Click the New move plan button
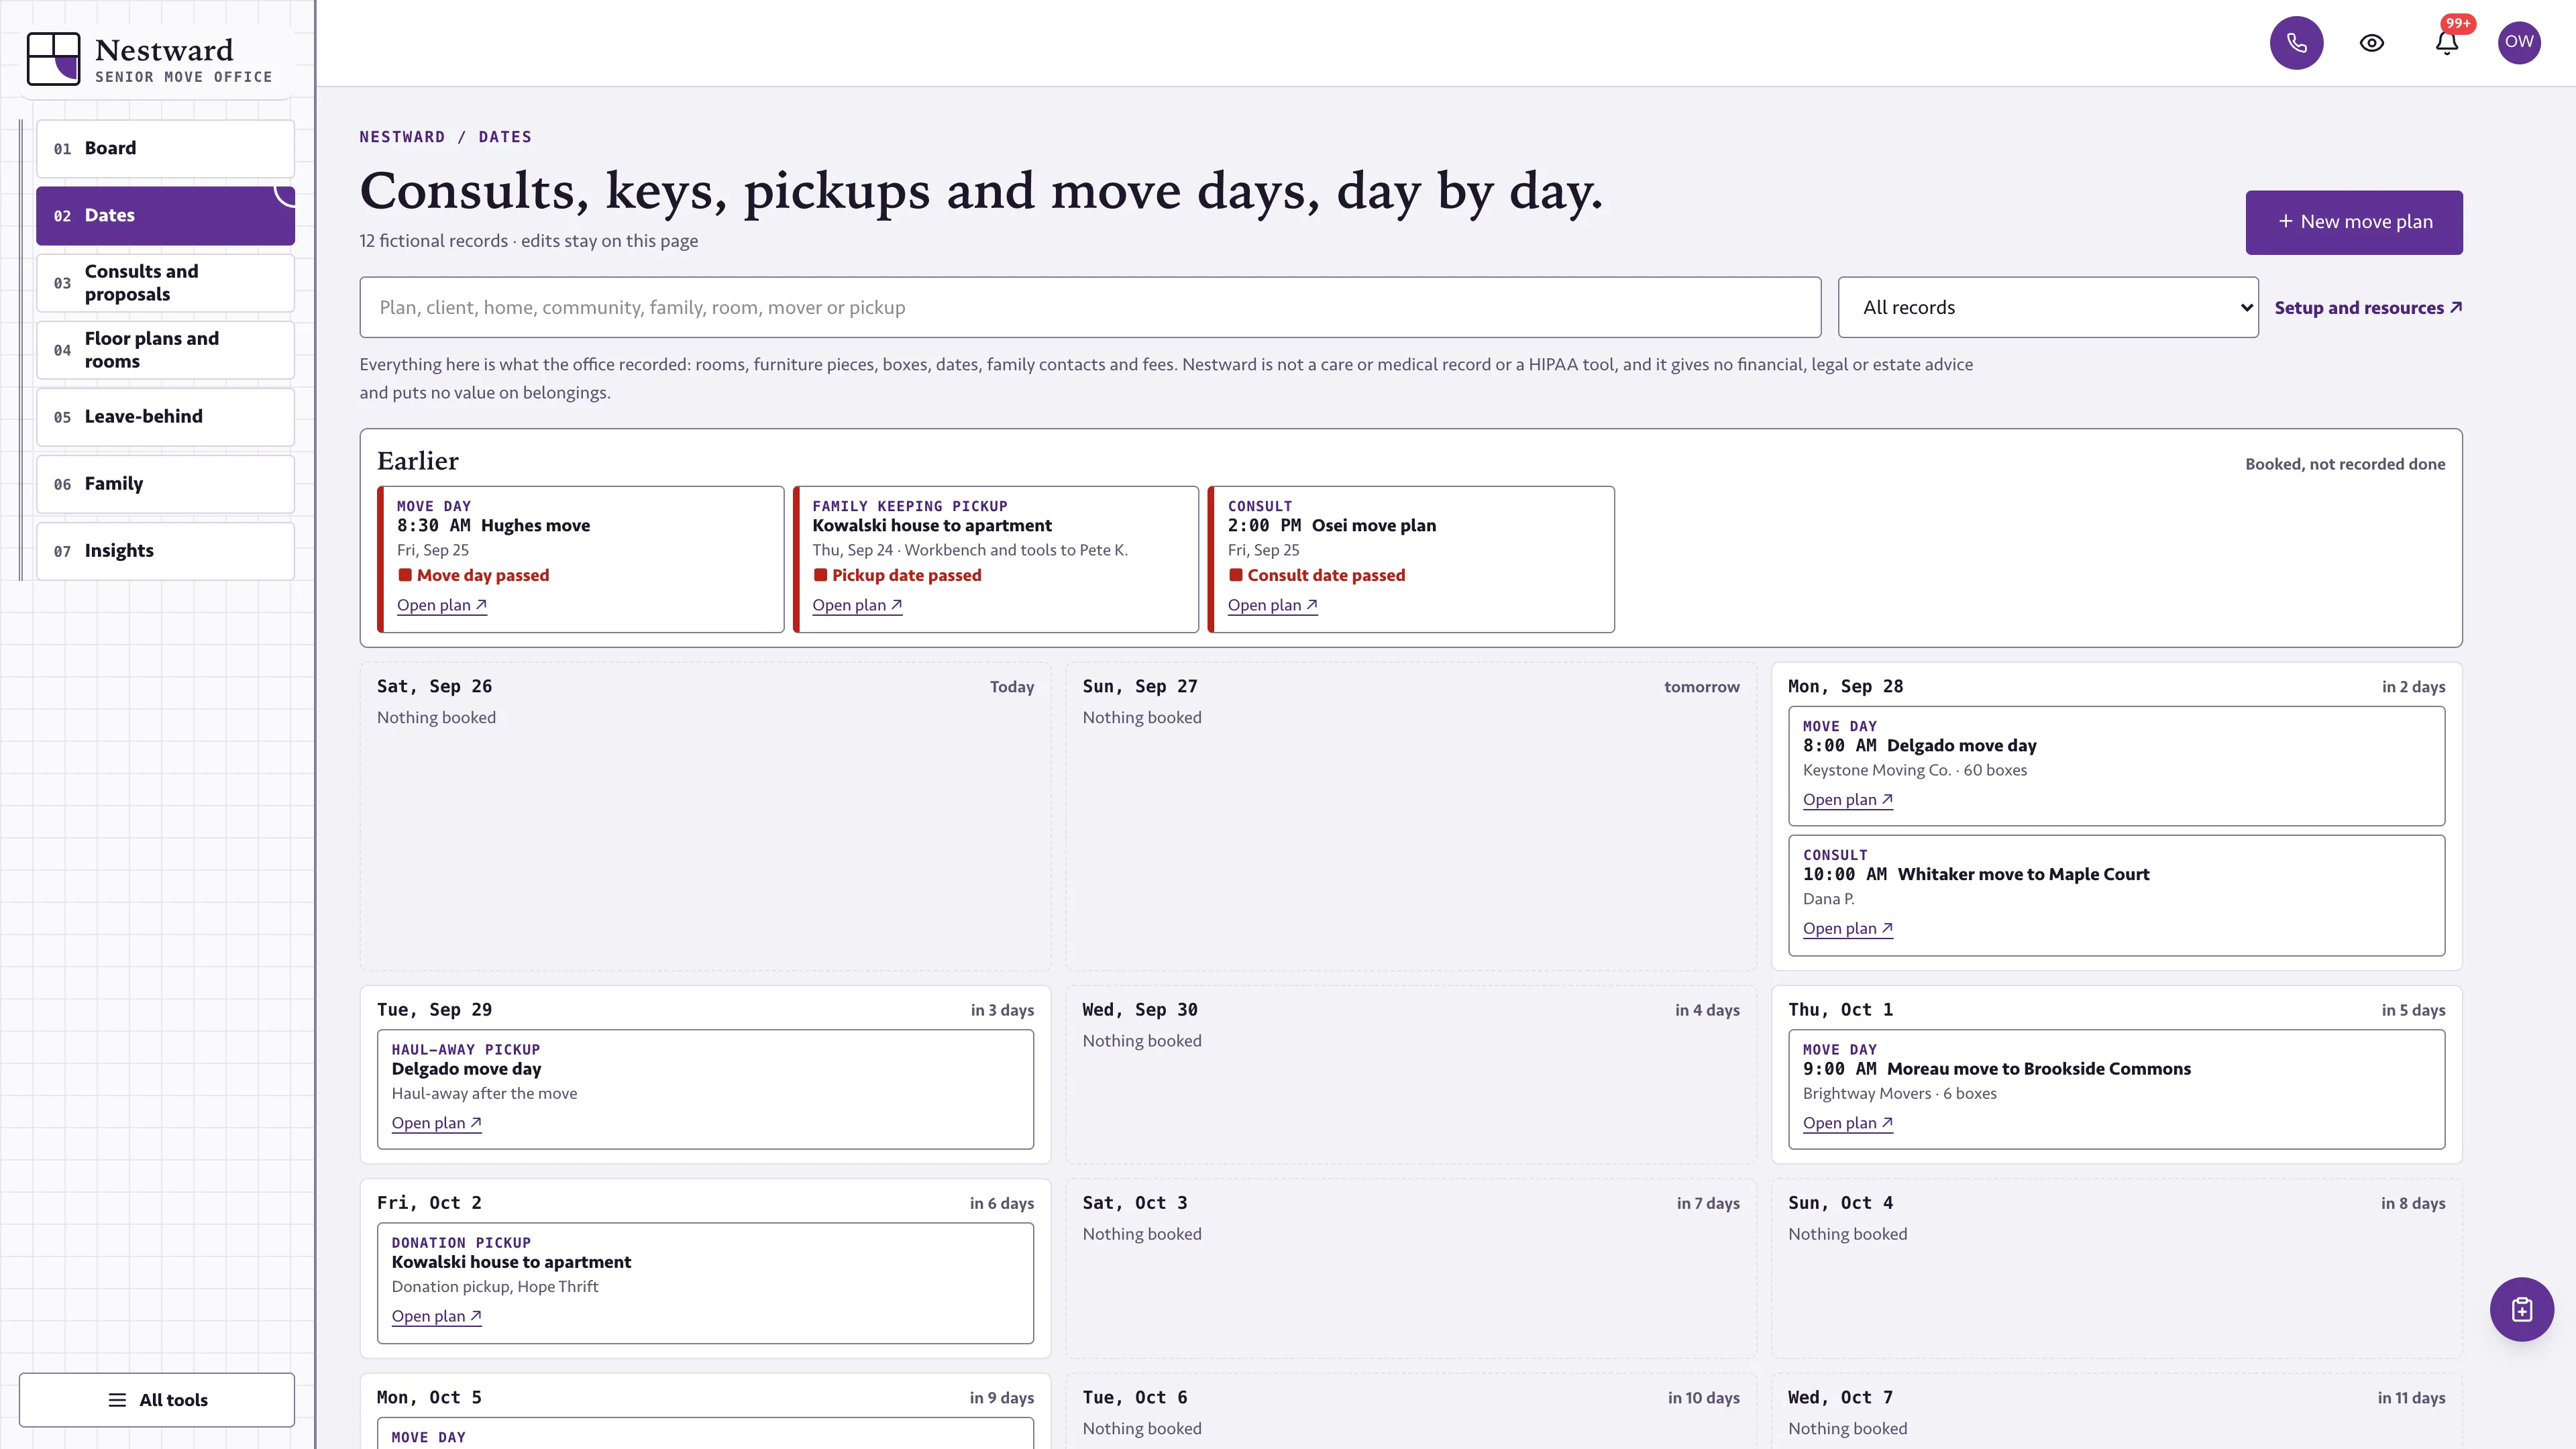This screenshot has width=2576, height=1449. [x=2354, y=222]
